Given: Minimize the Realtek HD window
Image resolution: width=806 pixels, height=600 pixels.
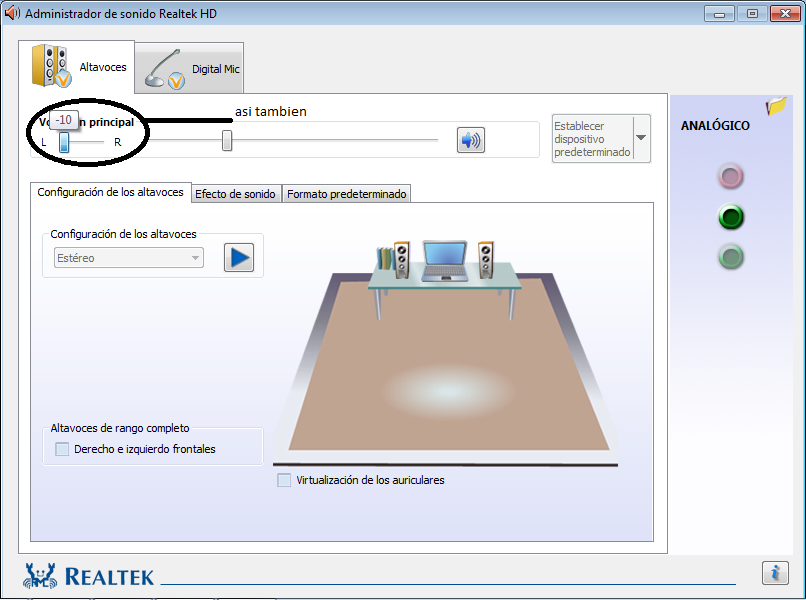Looking at the screenshot, I should click(719, 14).
